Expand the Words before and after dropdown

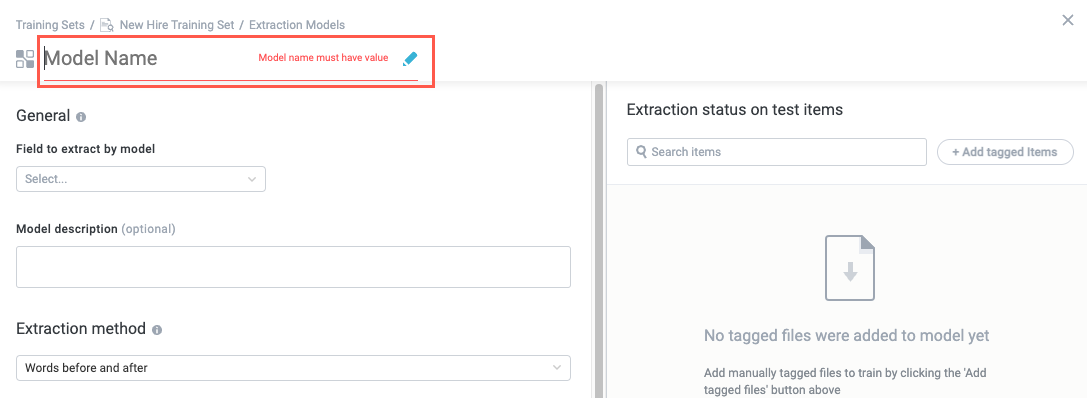tap(293, 368)
